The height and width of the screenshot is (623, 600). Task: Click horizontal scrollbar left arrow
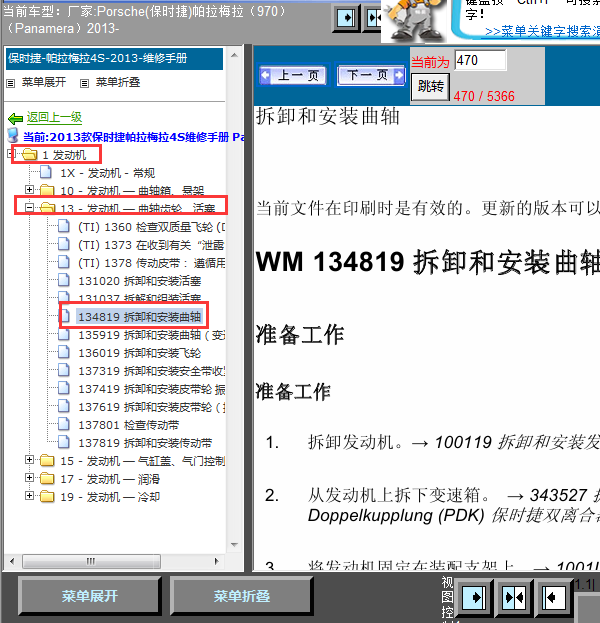(x=12, y=561)
